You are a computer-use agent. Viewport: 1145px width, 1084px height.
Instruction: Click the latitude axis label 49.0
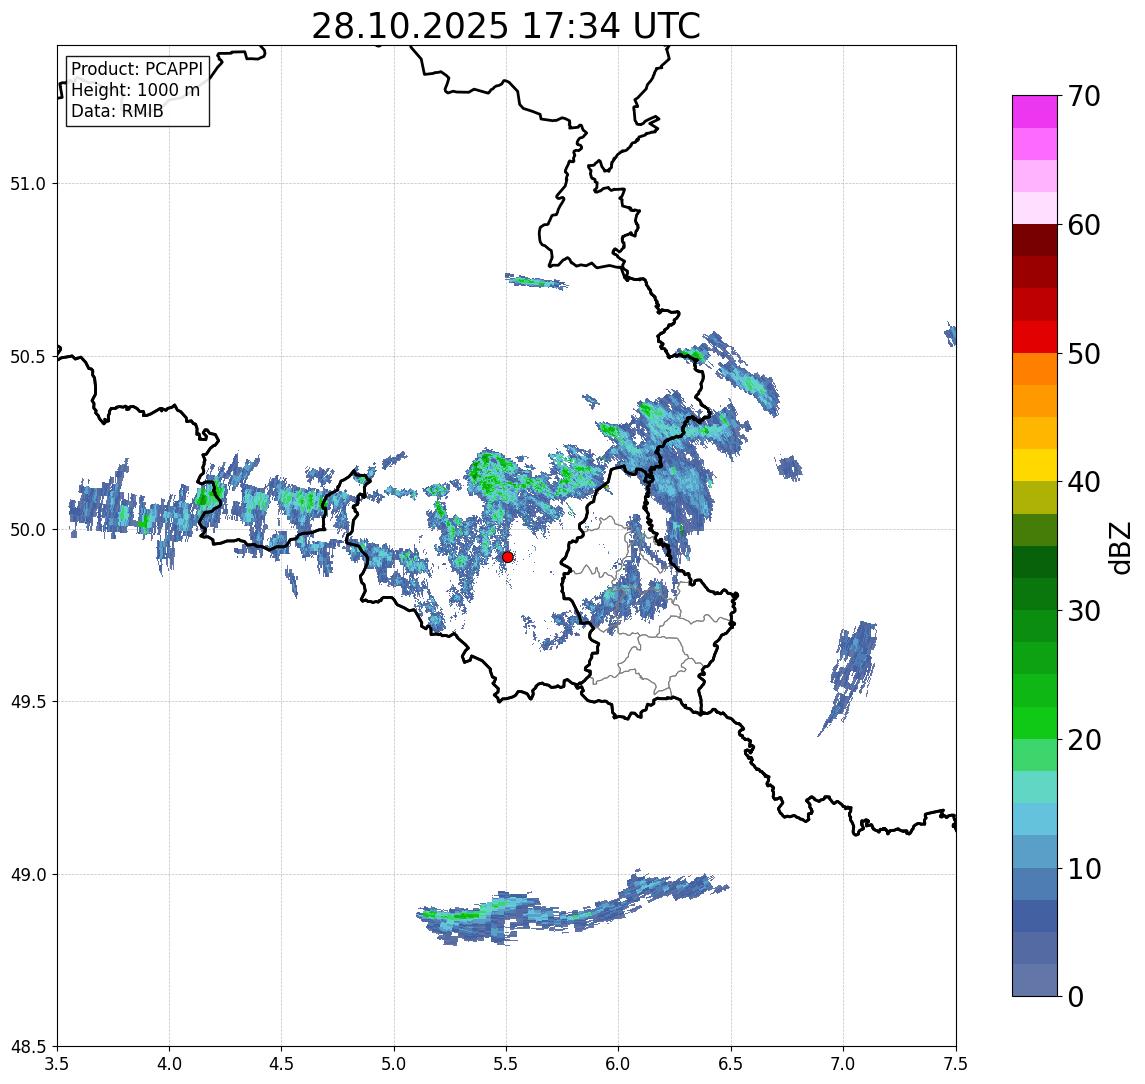click(28, 874)
